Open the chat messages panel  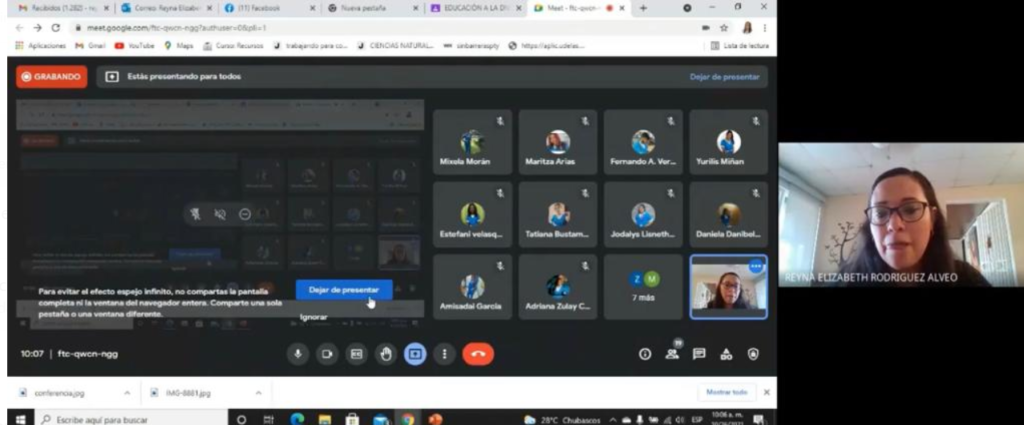(699, 354)
